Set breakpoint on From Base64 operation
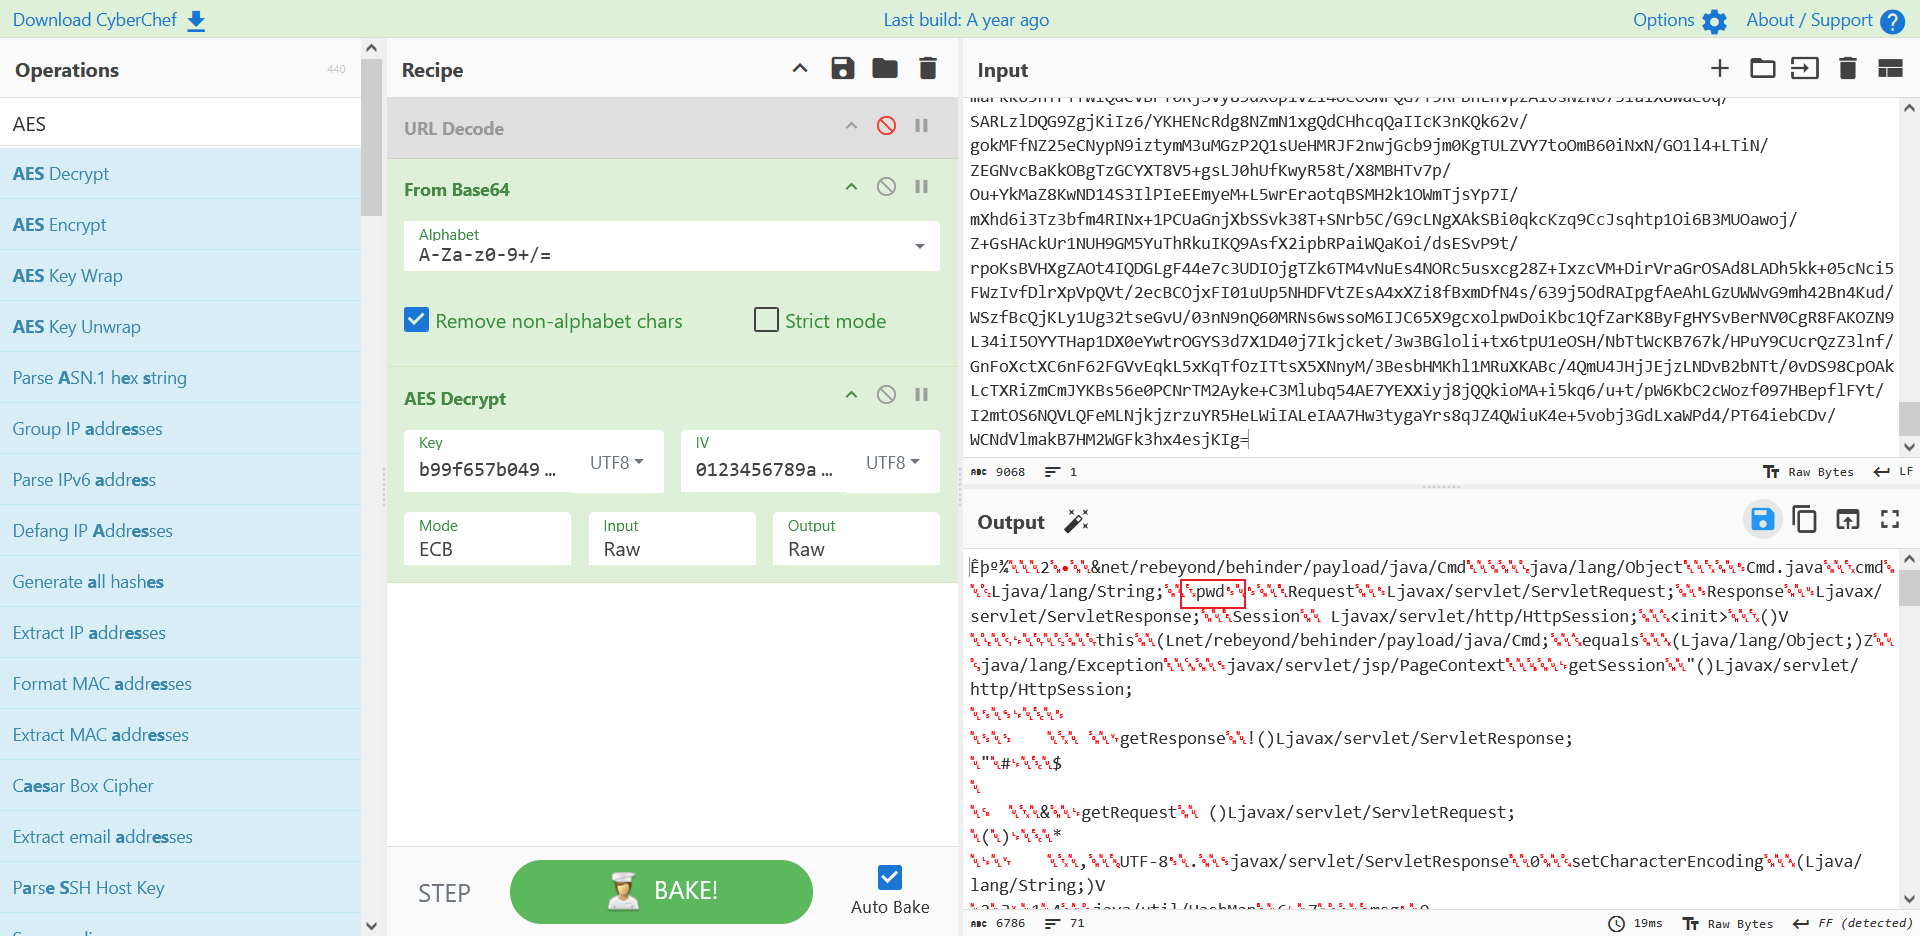Viewport: 1920px width, 936px height. pyautogui.click(x=922, y=187)
